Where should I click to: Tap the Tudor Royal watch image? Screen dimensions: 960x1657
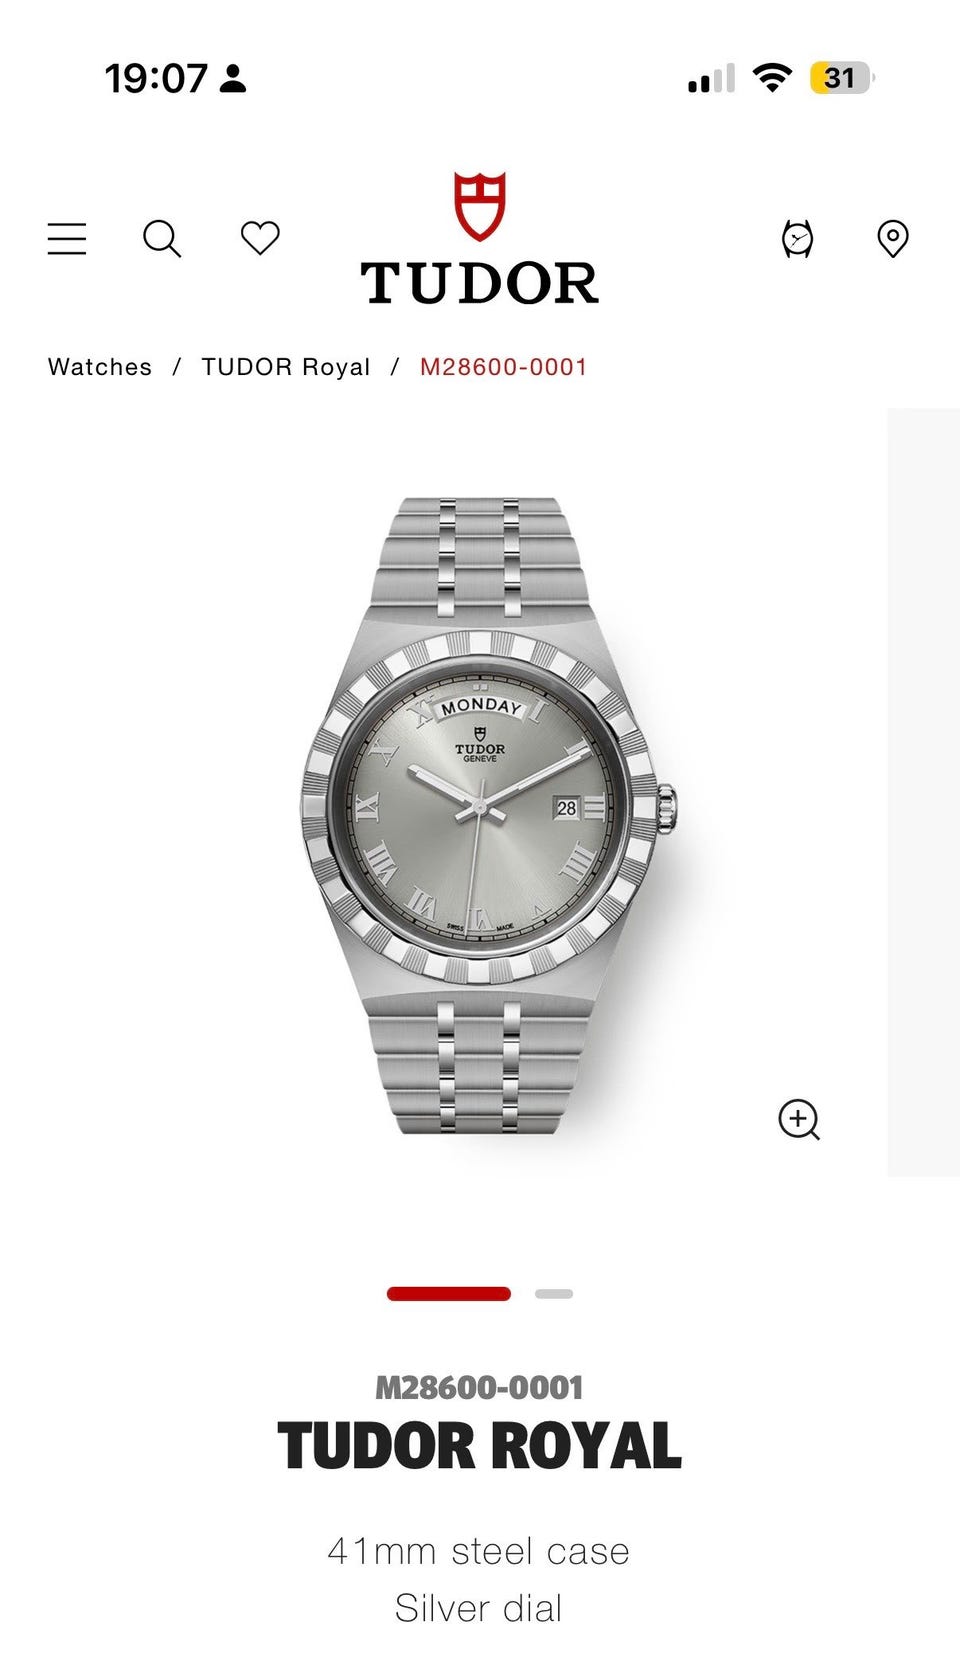[489, 815]
